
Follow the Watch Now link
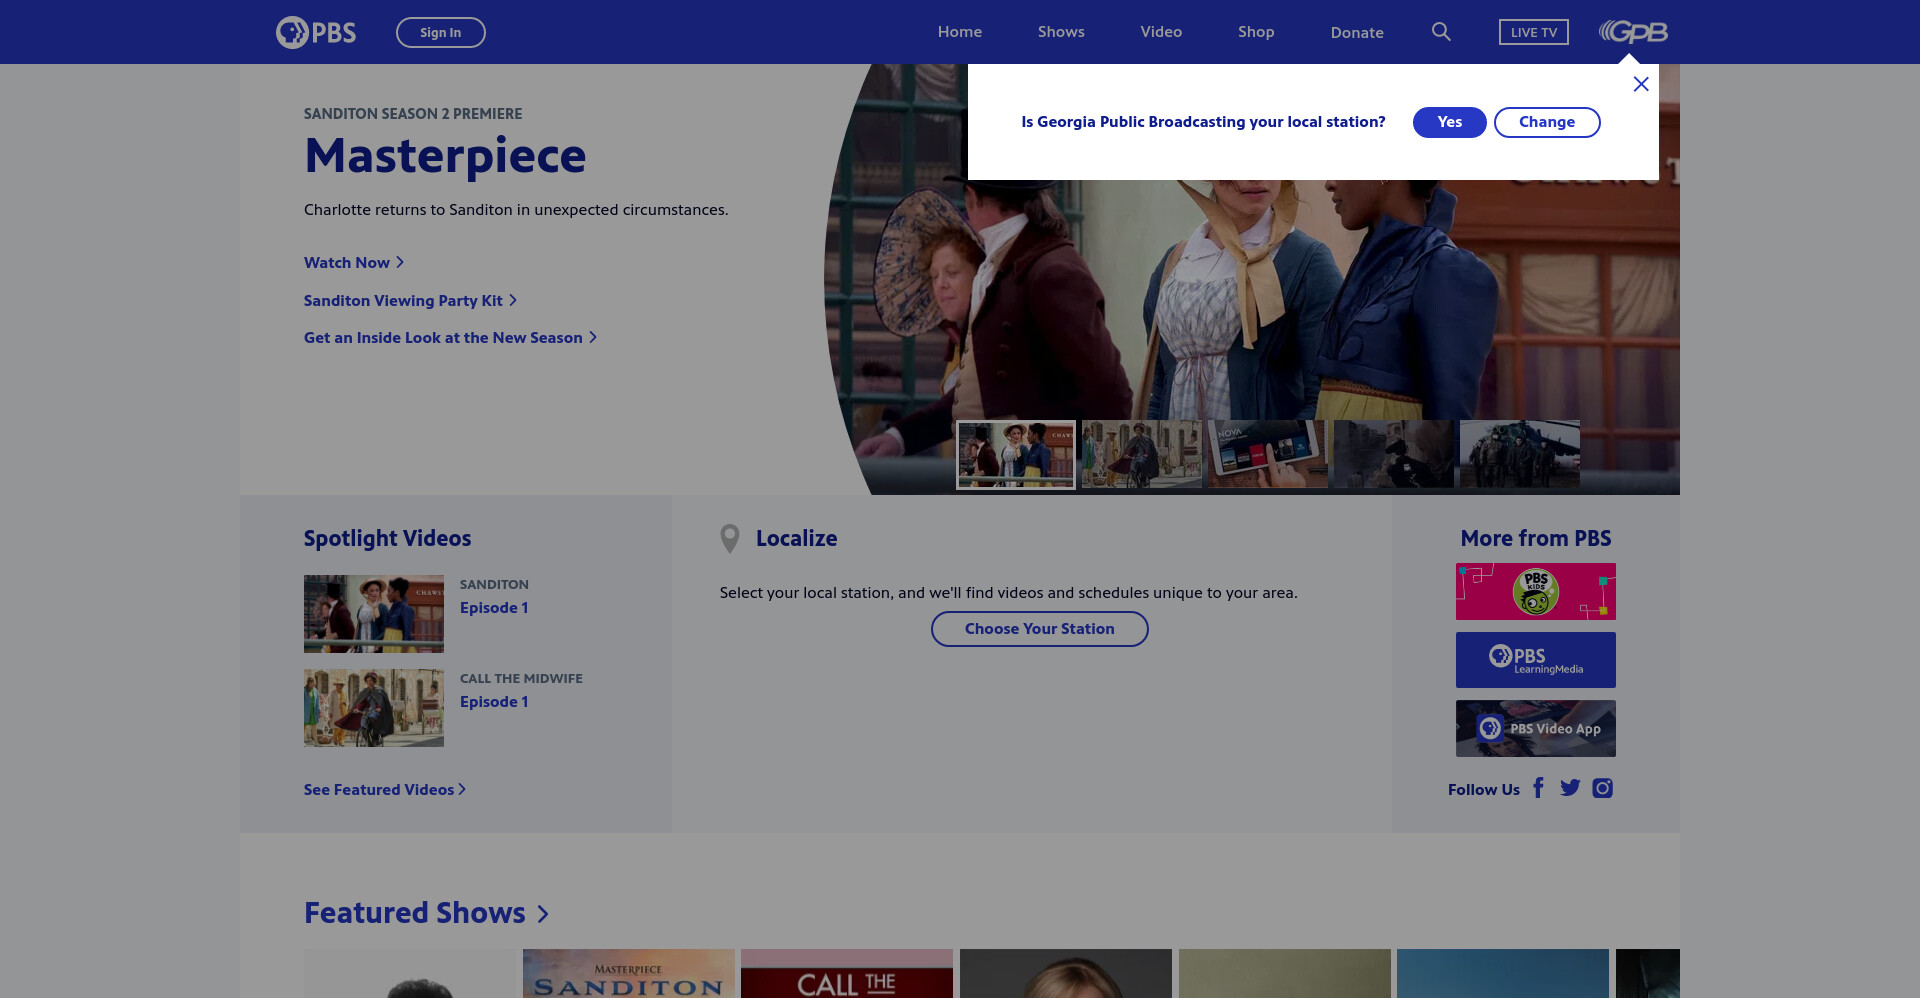pos(354,262)
